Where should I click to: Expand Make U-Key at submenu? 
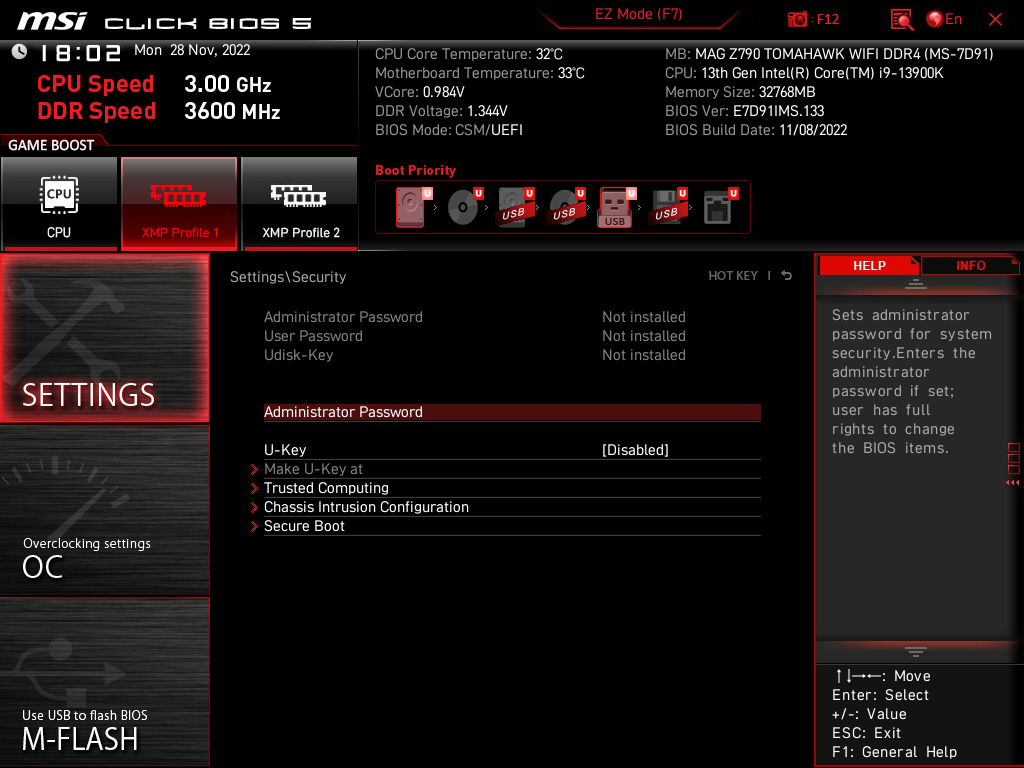coord(512,469)
